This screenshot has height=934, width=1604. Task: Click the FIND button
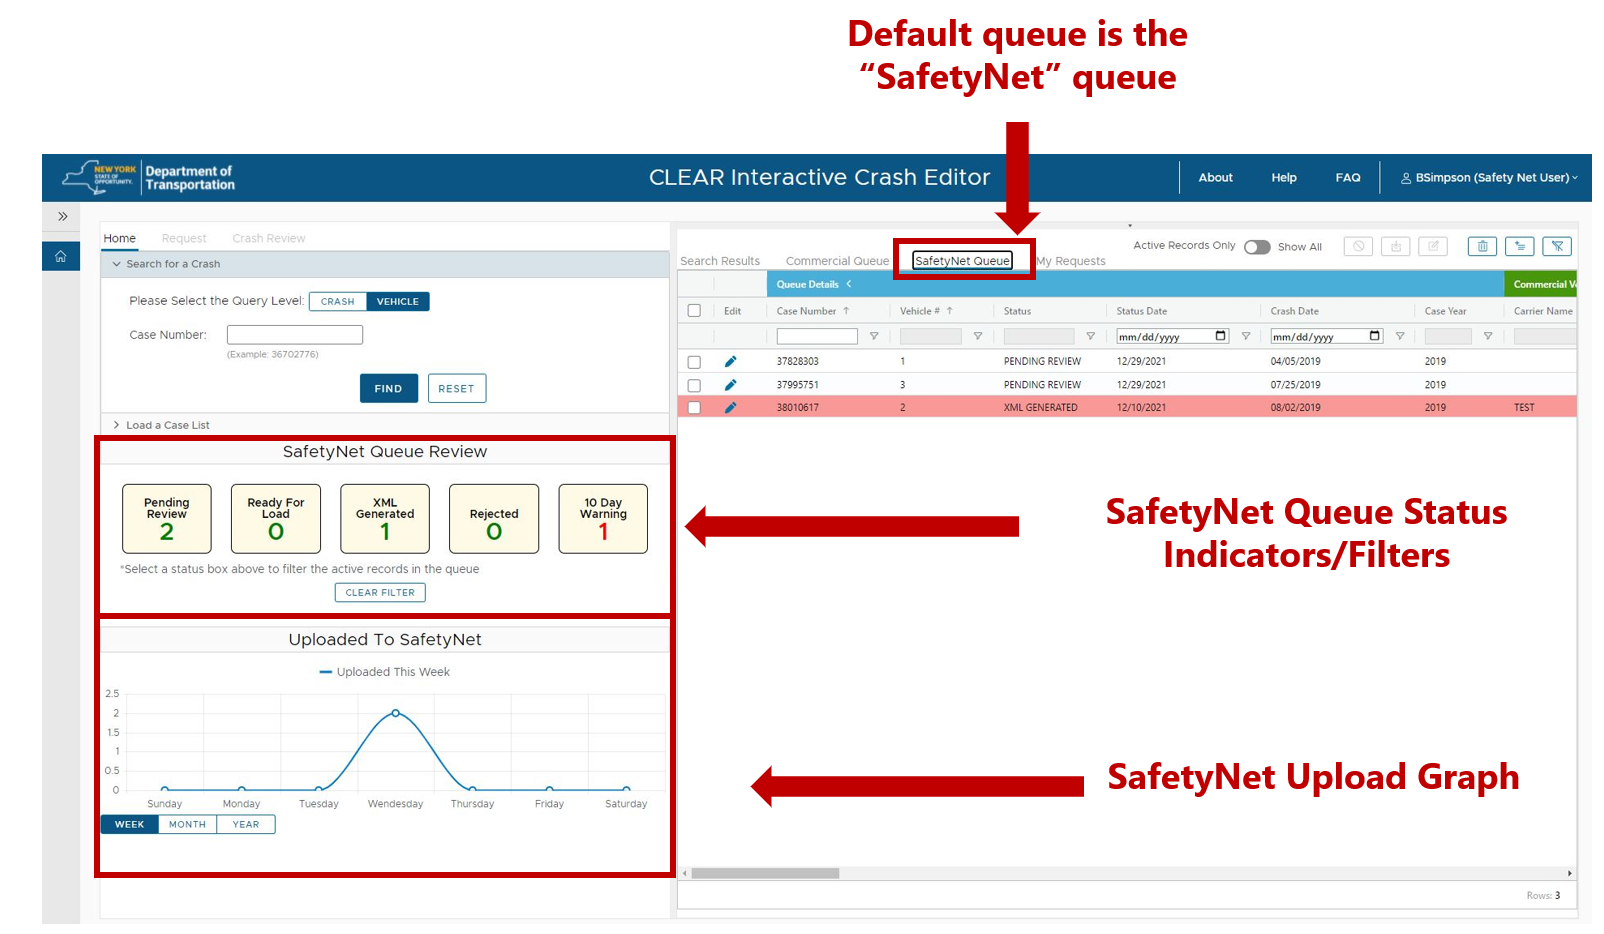point(388,388)
